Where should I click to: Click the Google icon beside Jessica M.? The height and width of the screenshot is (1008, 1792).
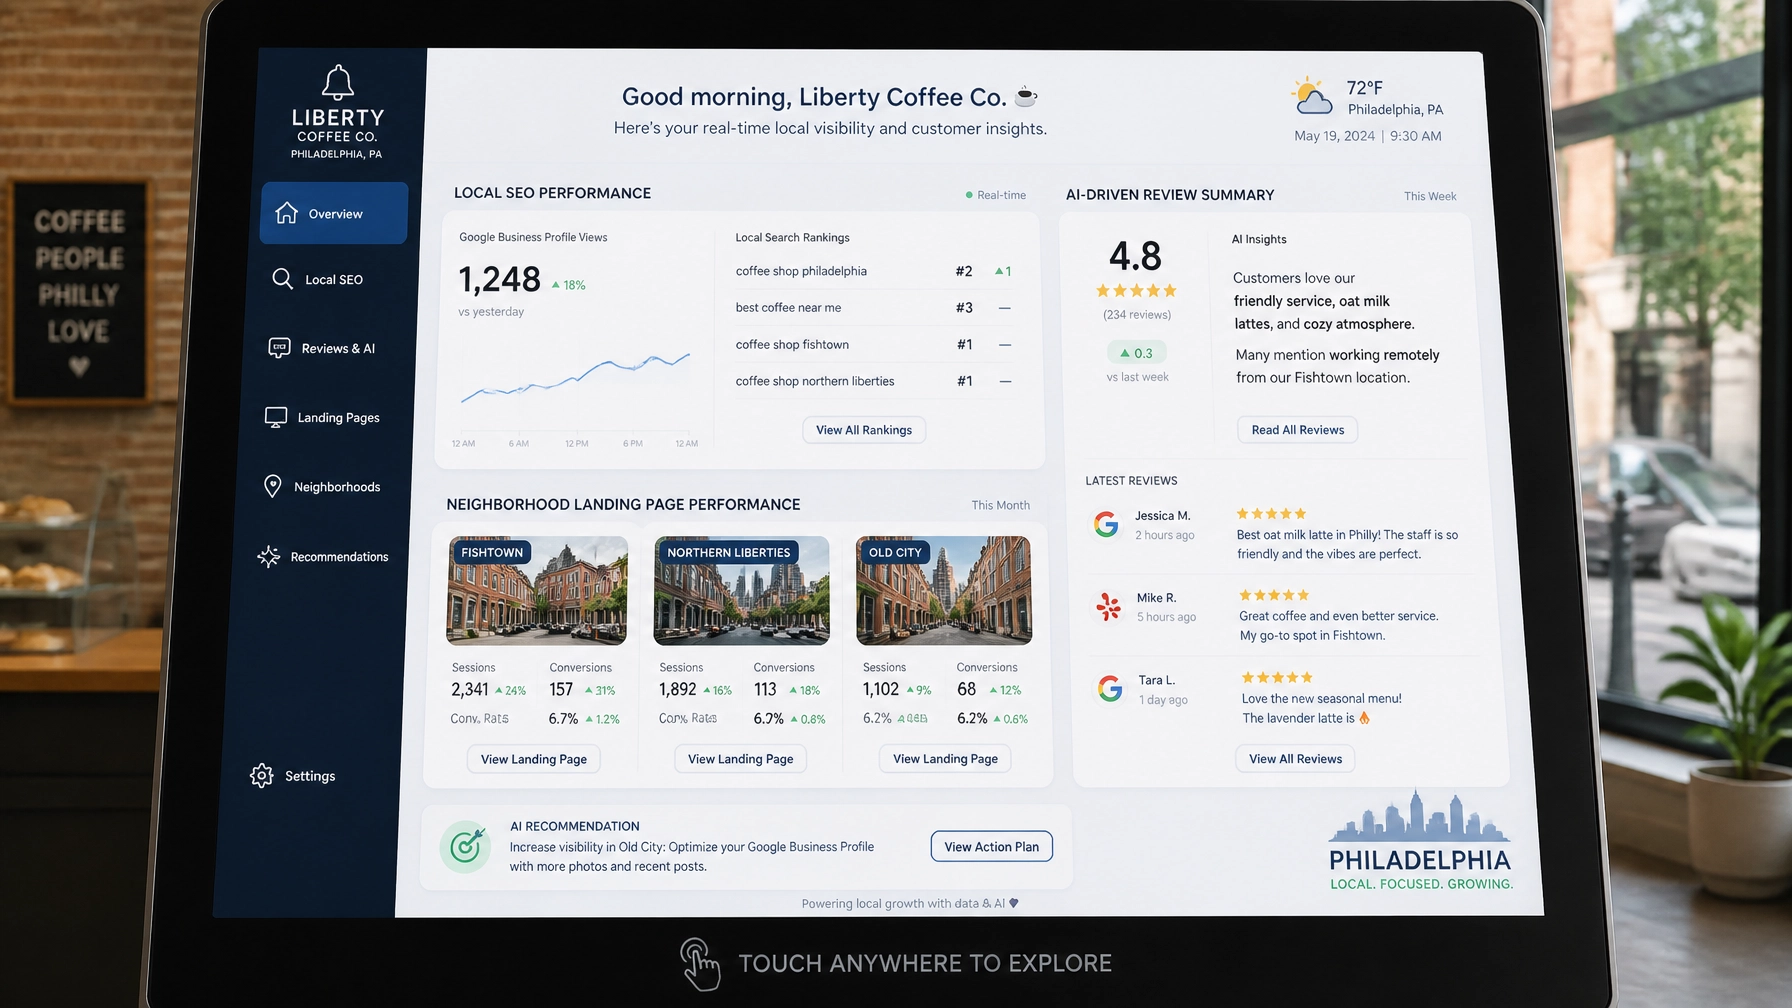(x=1106, y=524)
